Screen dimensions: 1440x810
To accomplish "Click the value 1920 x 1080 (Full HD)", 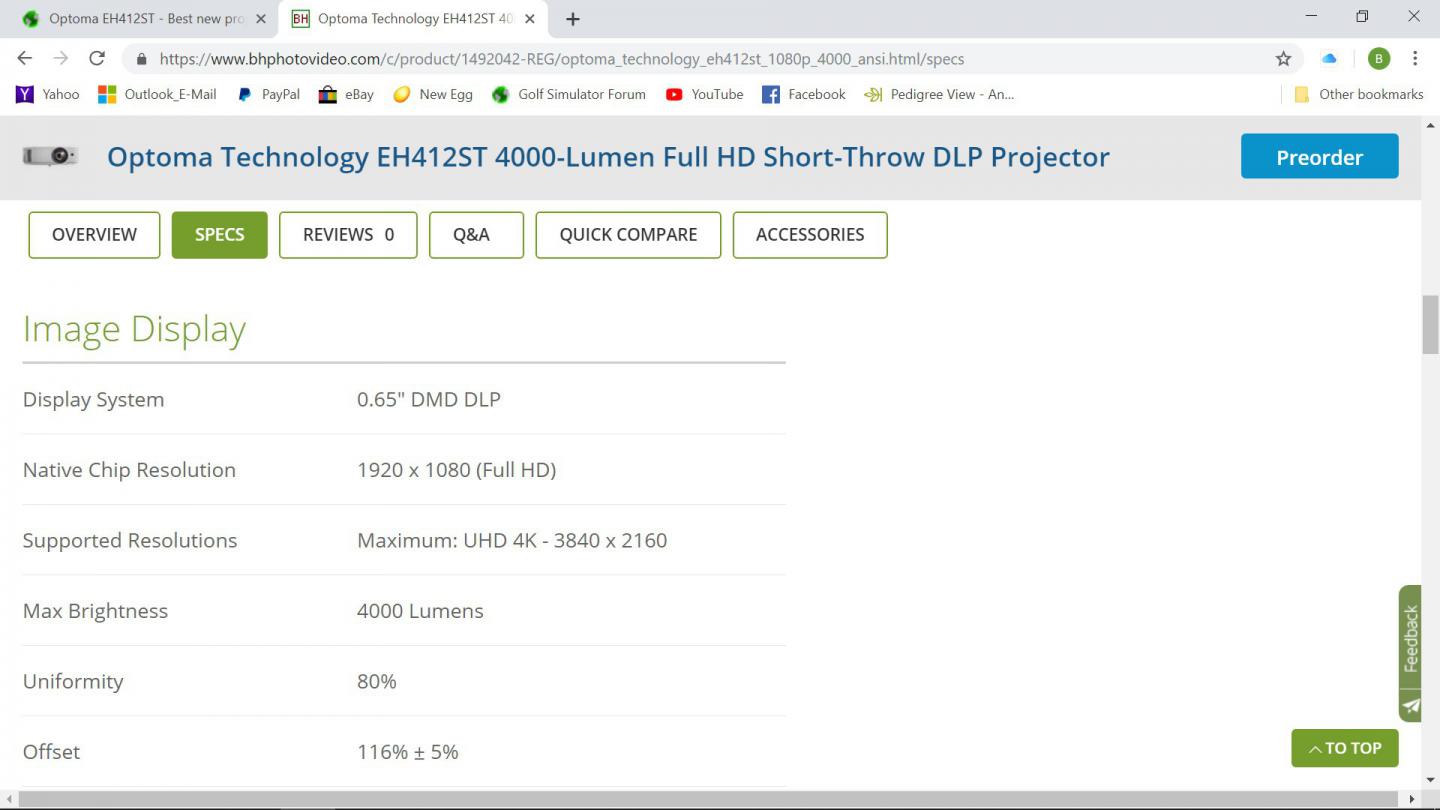I will (x=456, y=470).
